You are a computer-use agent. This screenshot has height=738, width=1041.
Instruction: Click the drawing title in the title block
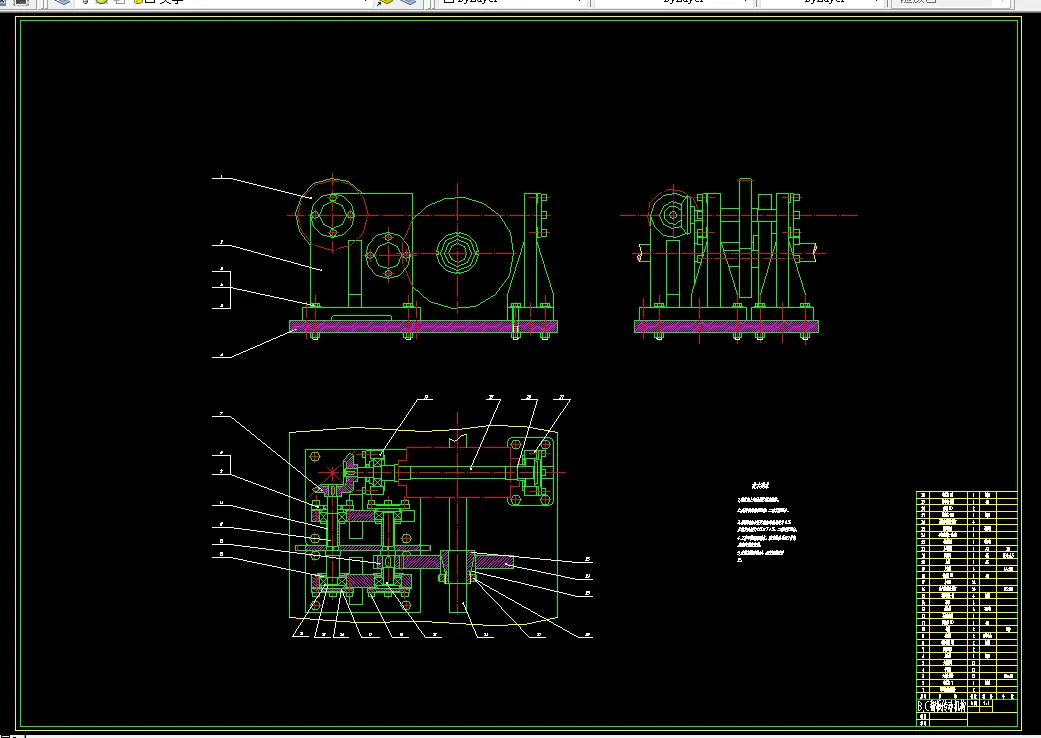941,706
